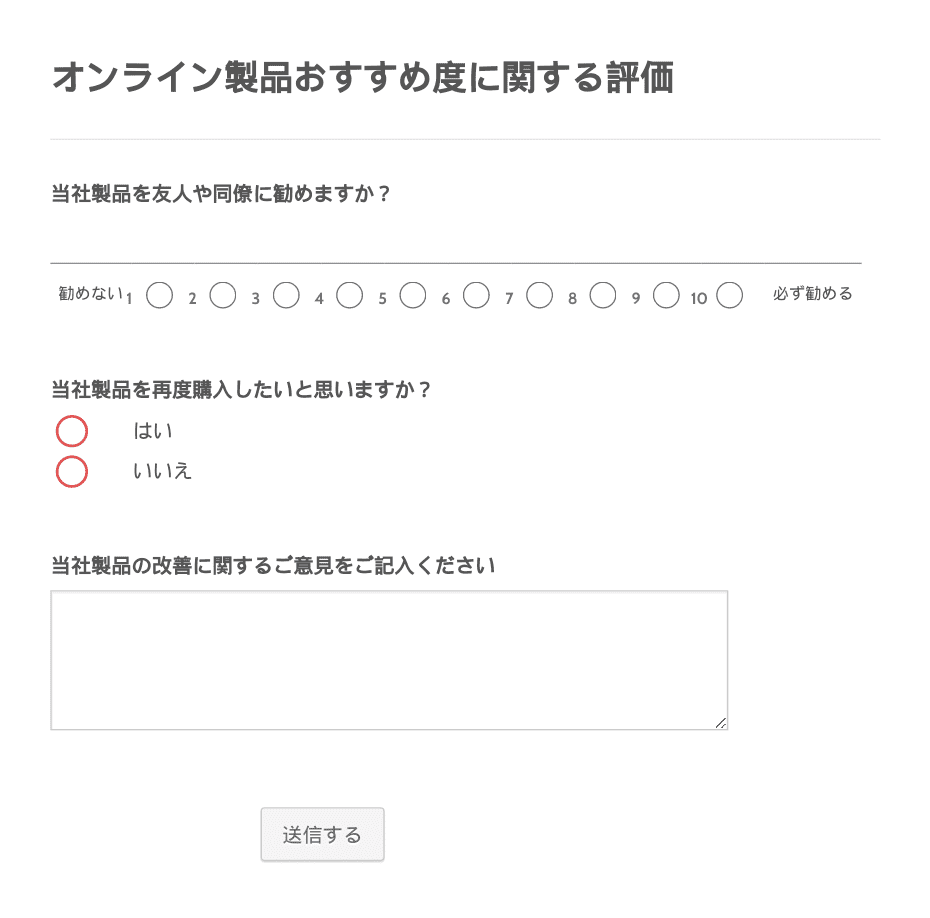Select rating 6 radio button

476,295
